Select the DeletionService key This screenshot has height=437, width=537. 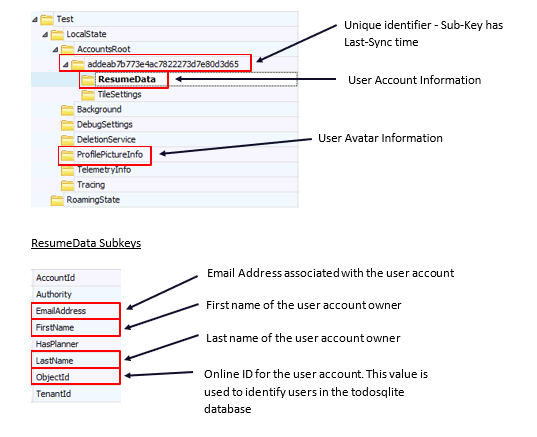click(106, 140)
